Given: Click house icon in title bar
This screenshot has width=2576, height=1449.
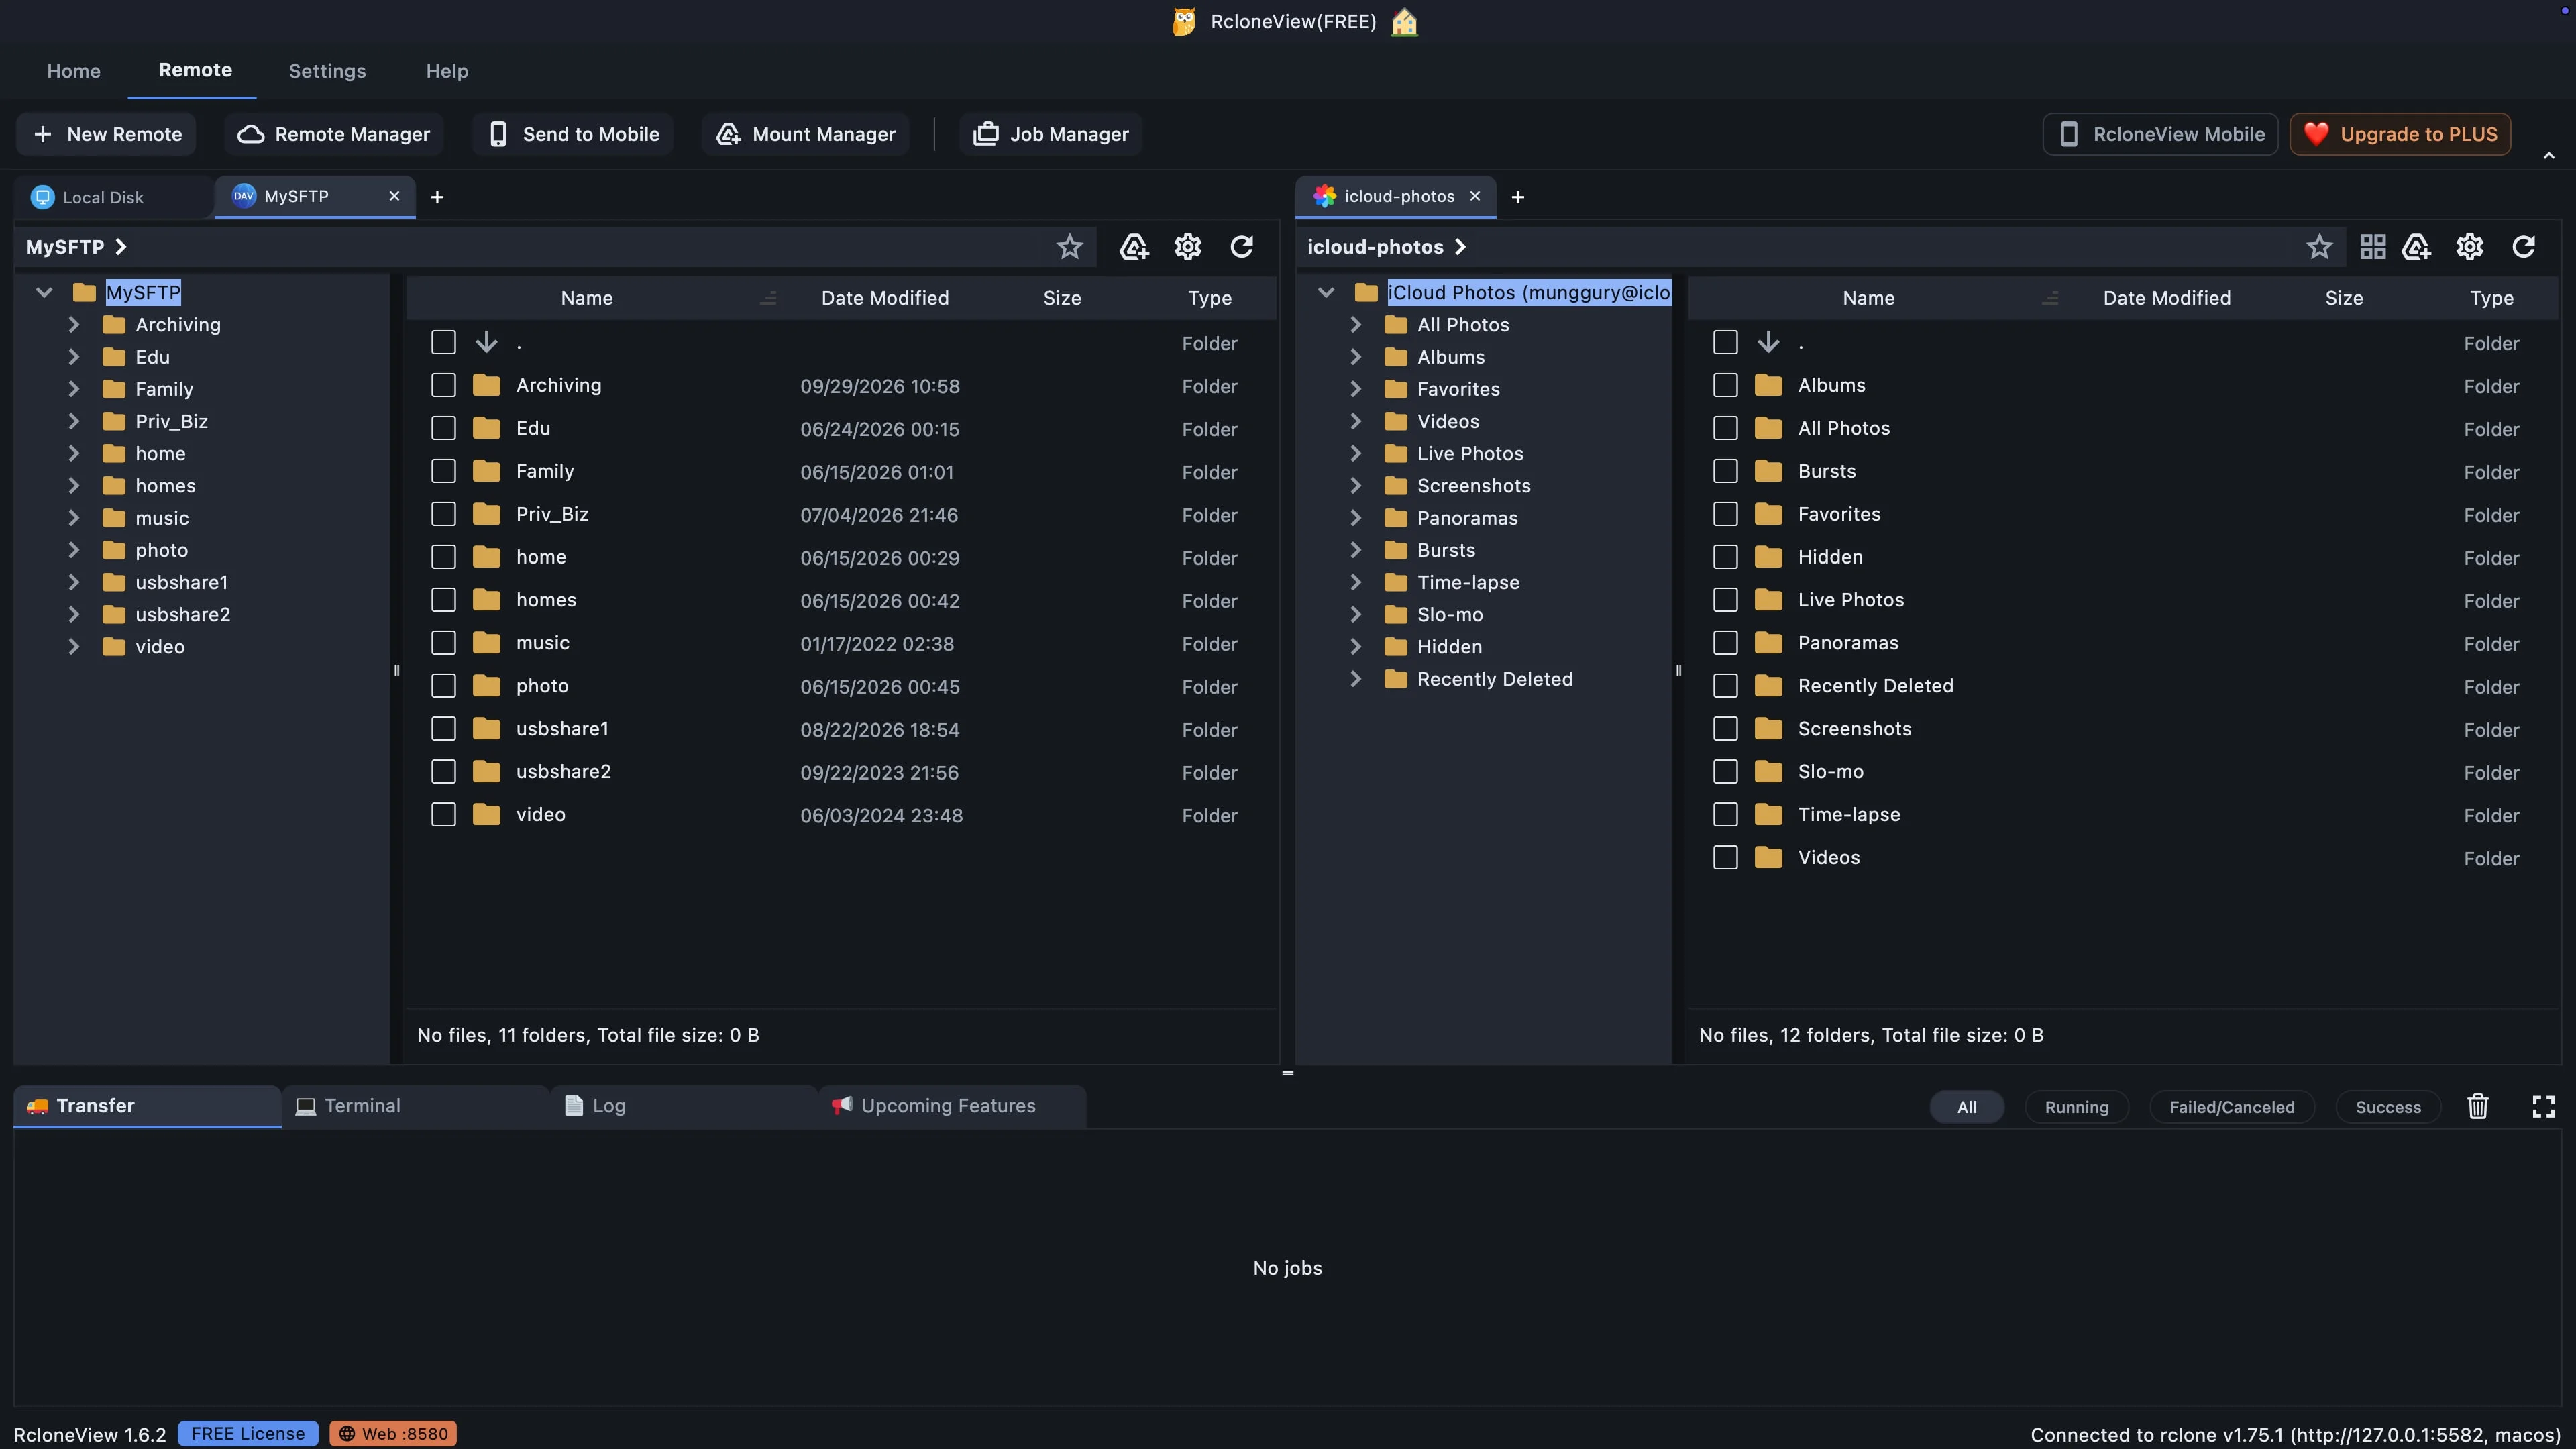Looking at the screenshot, I should click(x=1404, y=22).
